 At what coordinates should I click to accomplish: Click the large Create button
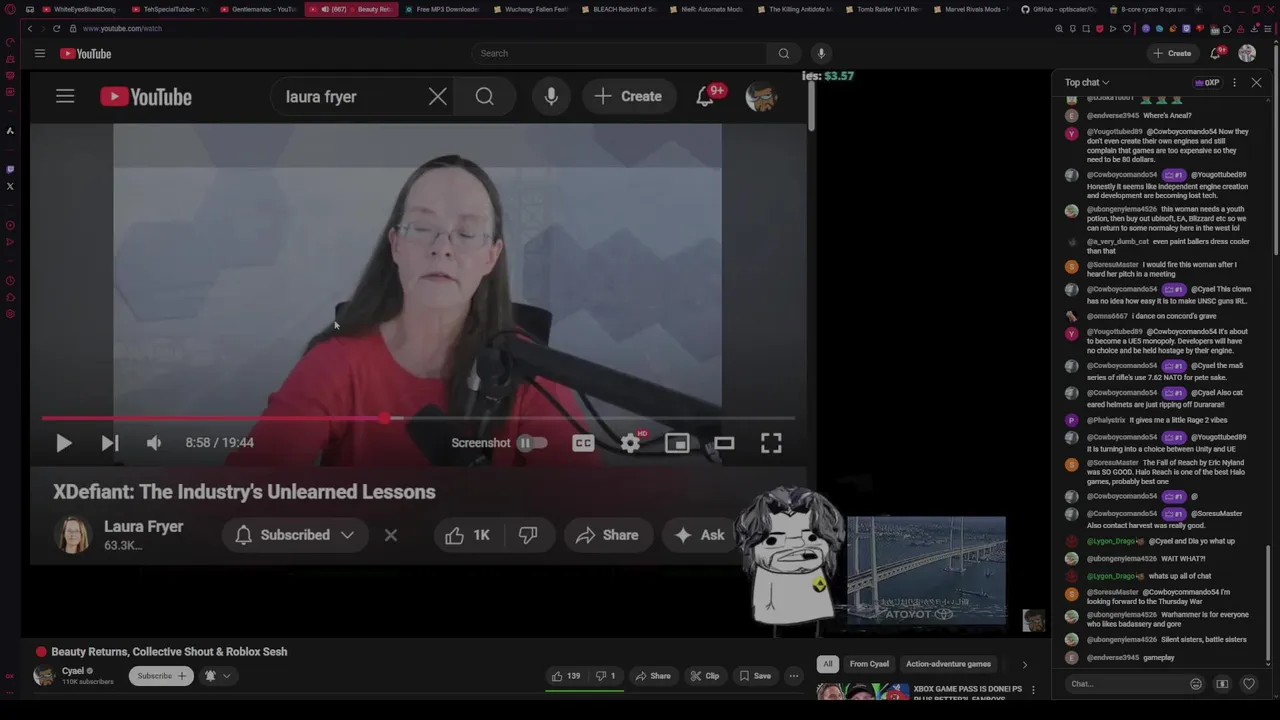pos(628,97)
